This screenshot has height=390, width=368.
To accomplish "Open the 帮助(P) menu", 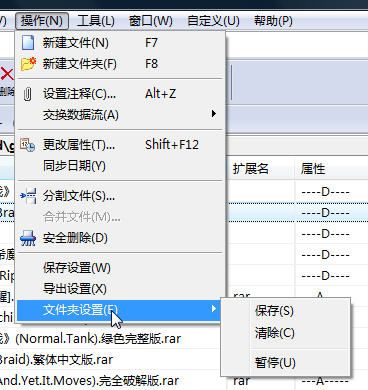I will [x=273, y=21].
